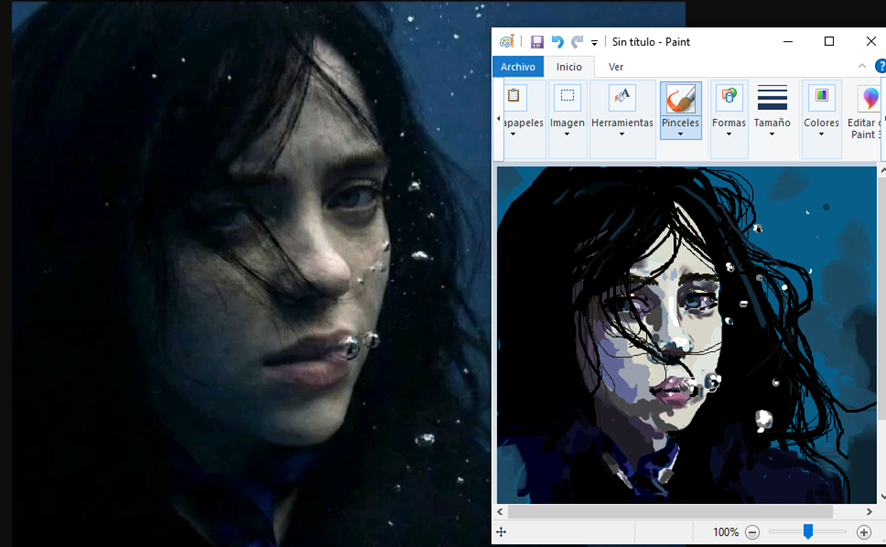Viewport: 886px width, 547px height.
Task: Click the 100% zoom level text
Action: (726, 532)
